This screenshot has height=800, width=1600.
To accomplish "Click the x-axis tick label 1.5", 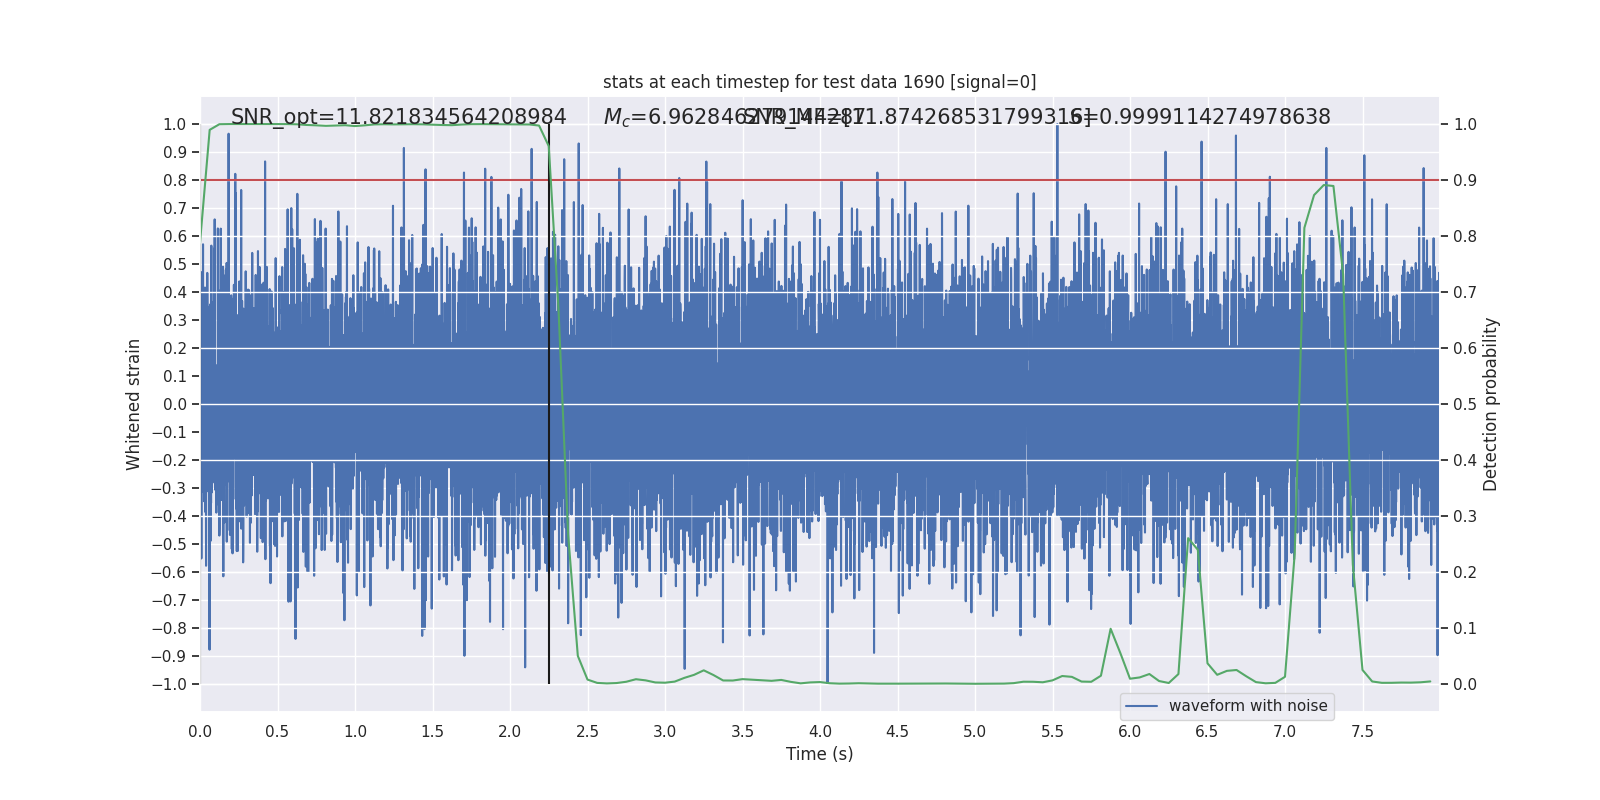I will point(432,731).
